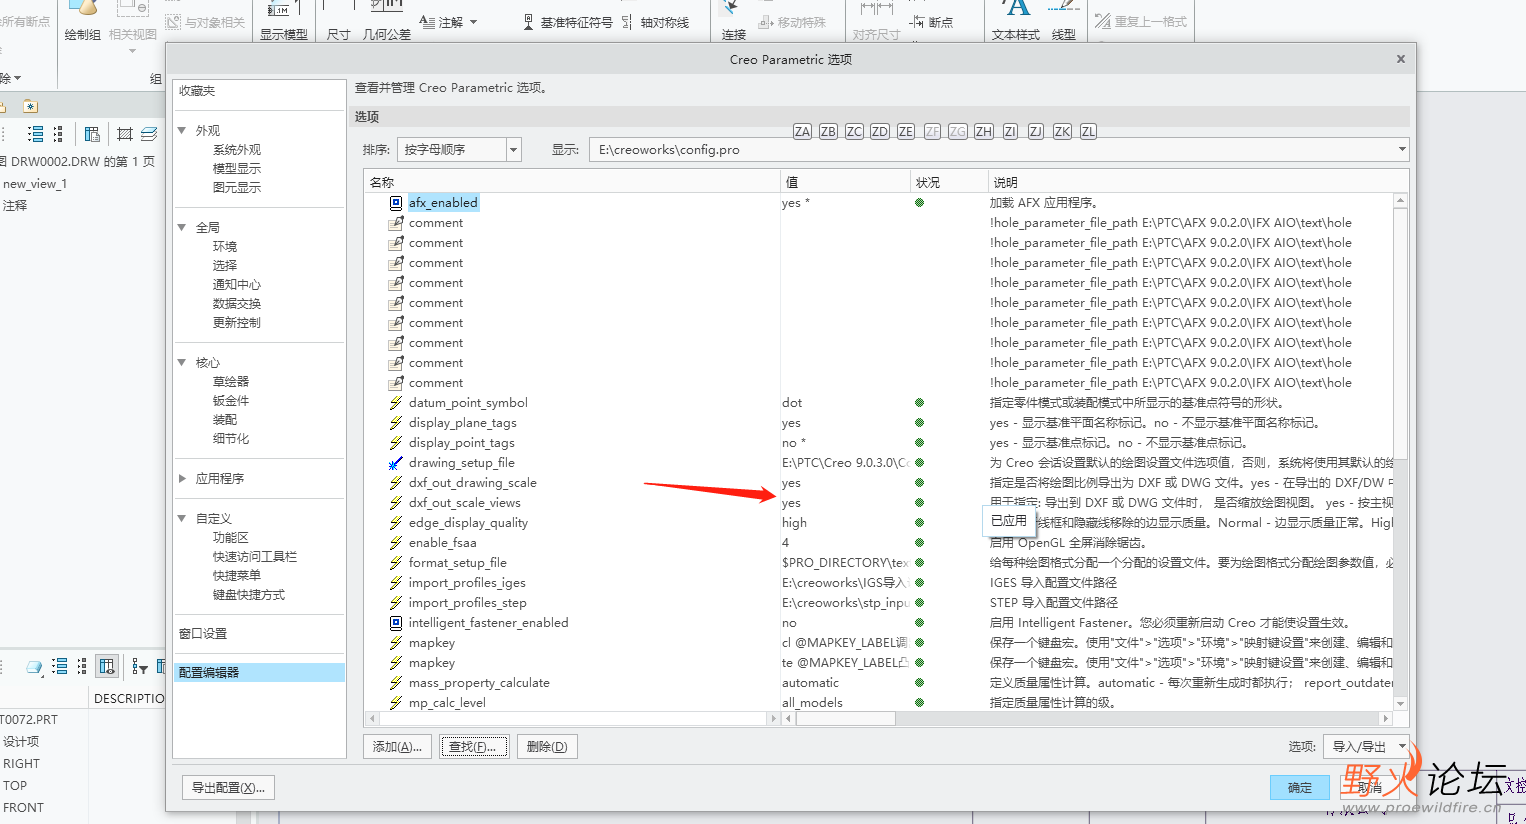Click the options list scroll-down arrow
The image size is (1526, 824).
[x=1400, y=704]
